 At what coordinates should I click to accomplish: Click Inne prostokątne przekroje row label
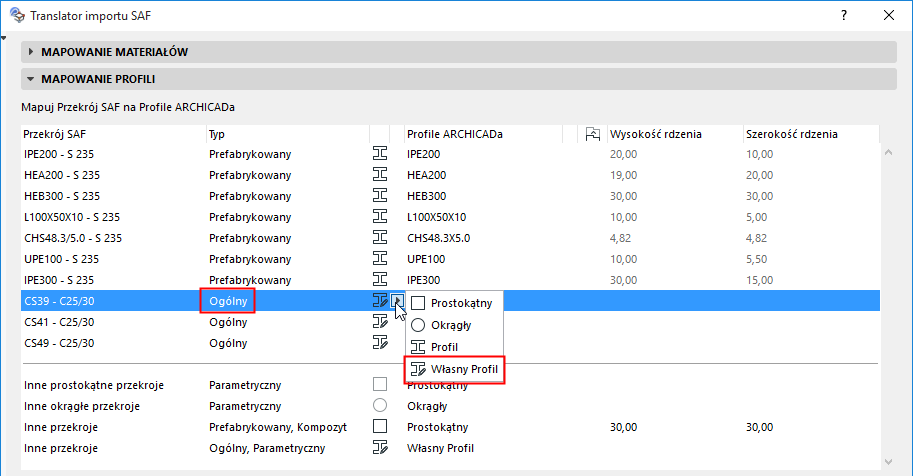[x=94, y=385]
